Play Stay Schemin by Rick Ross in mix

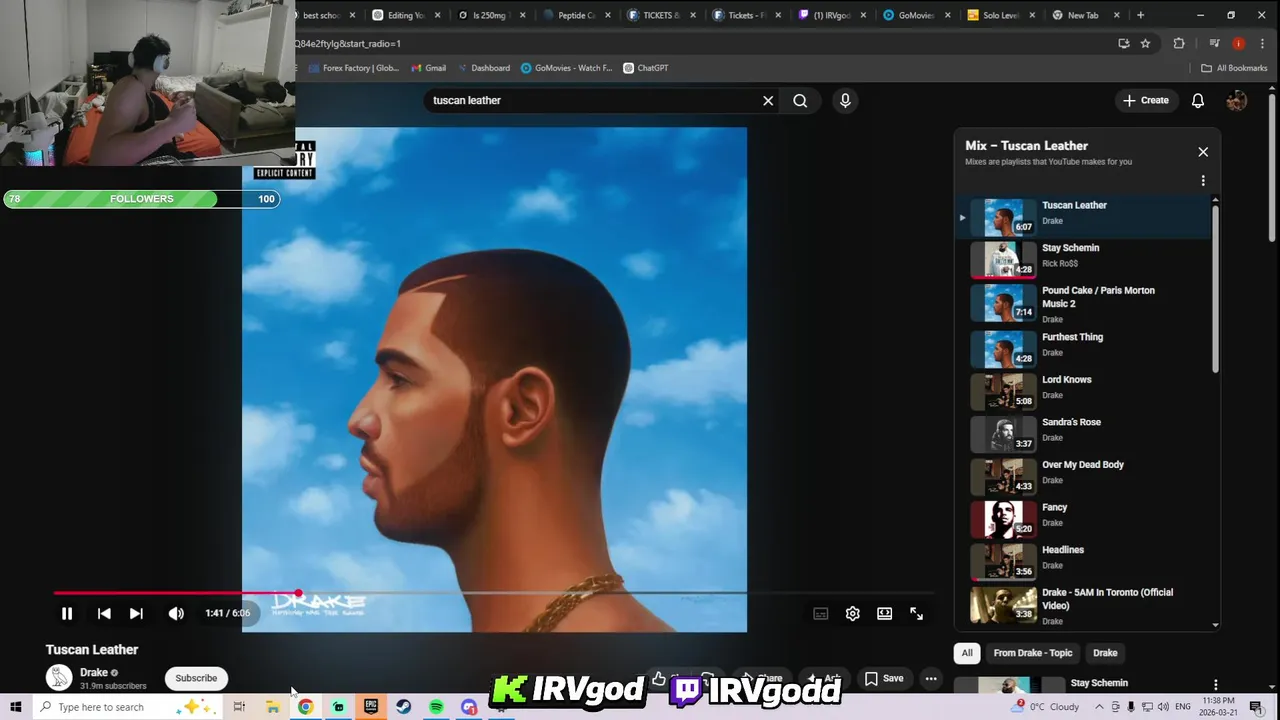(x=1082, y=259)
